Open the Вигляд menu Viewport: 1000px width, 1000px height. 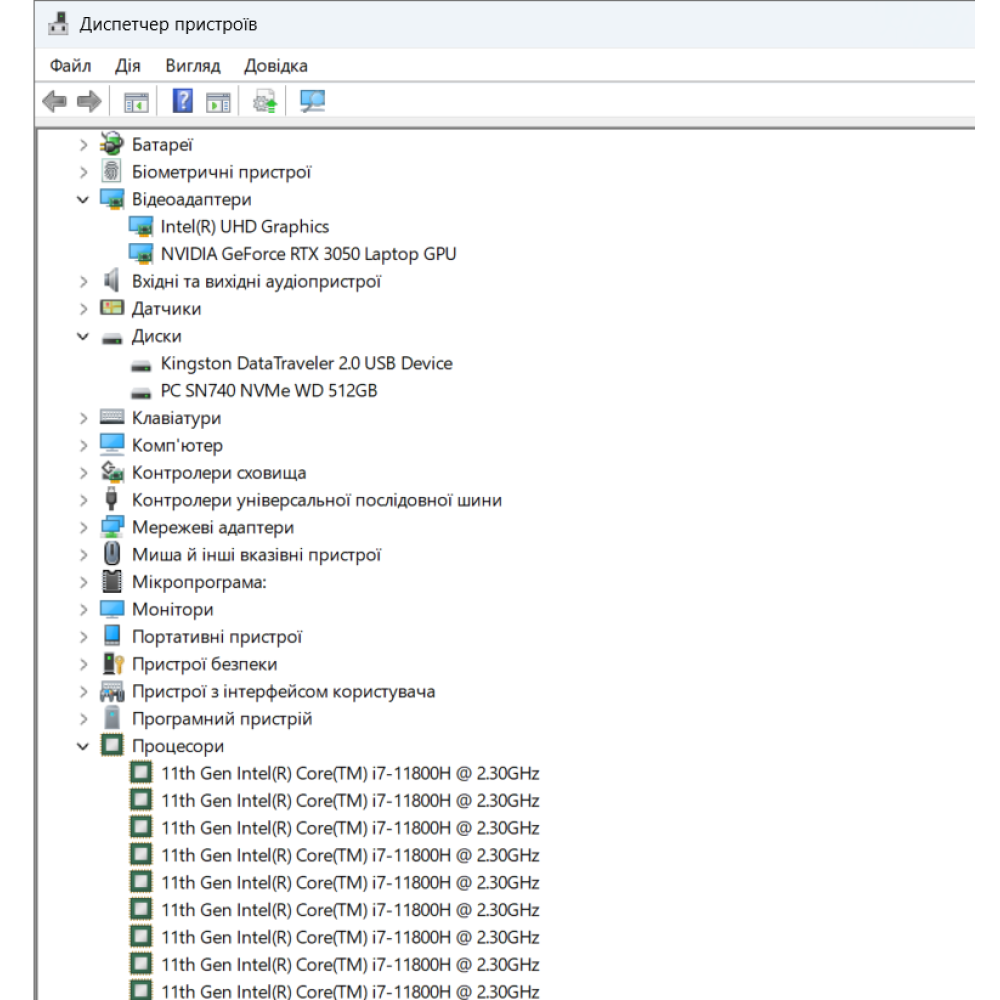coord(193,66)
